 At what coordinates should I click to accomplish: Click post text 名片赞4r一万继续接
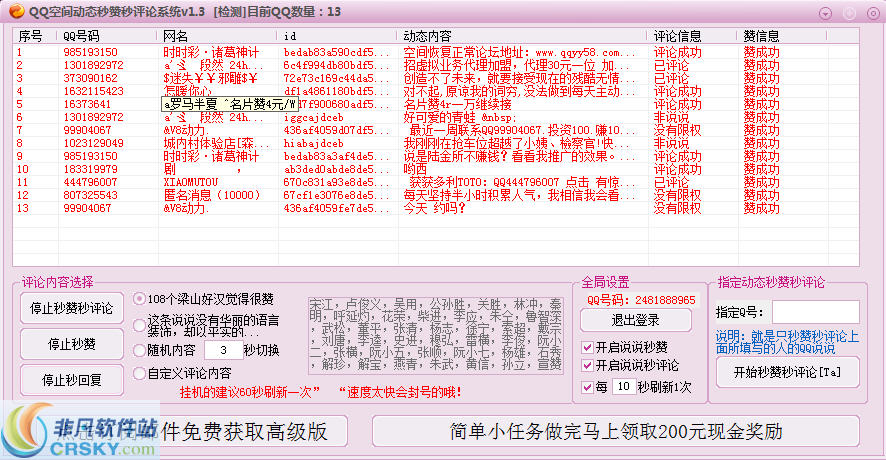point(457,104)
